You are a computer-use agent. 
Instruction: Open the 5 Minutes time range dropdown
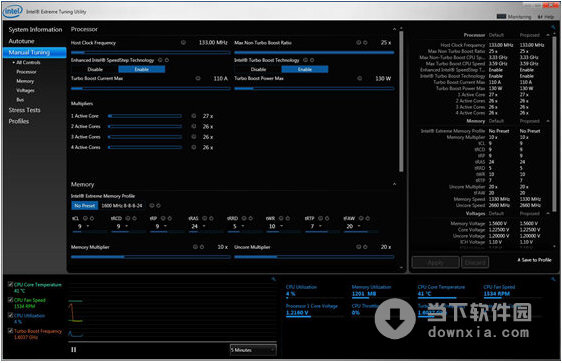(x=253, y=350)
